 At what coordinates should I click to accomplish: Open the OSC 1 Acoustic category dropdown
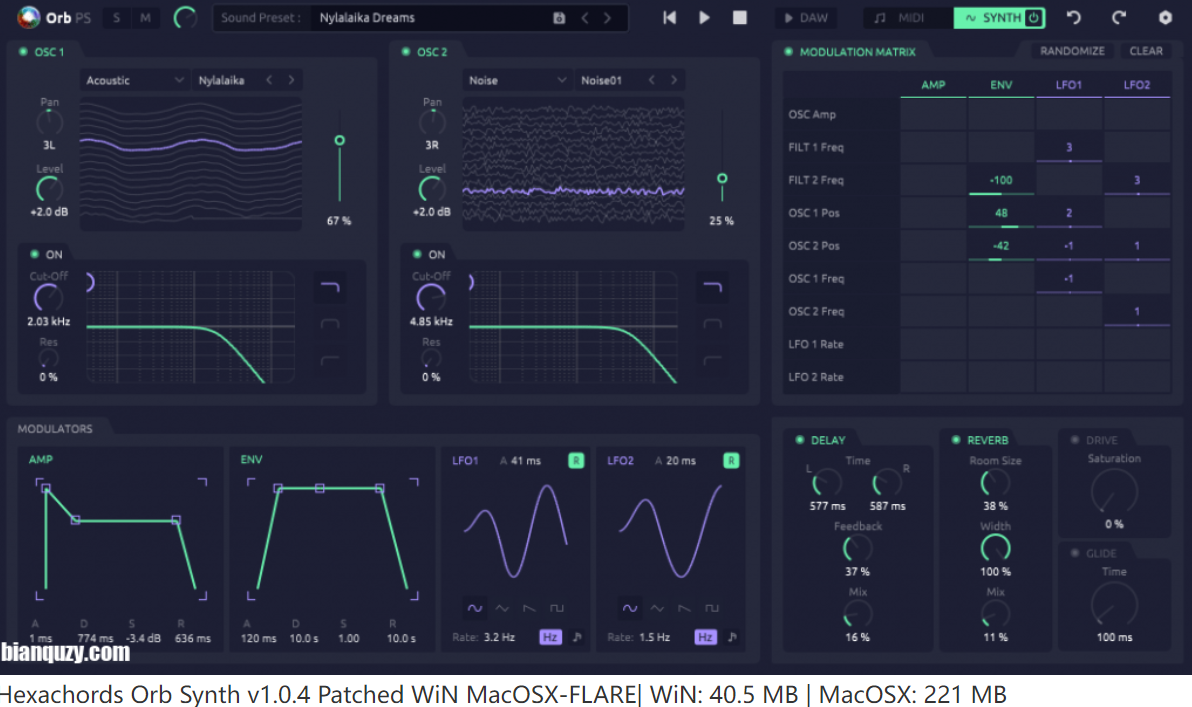[x=135, y=80]
